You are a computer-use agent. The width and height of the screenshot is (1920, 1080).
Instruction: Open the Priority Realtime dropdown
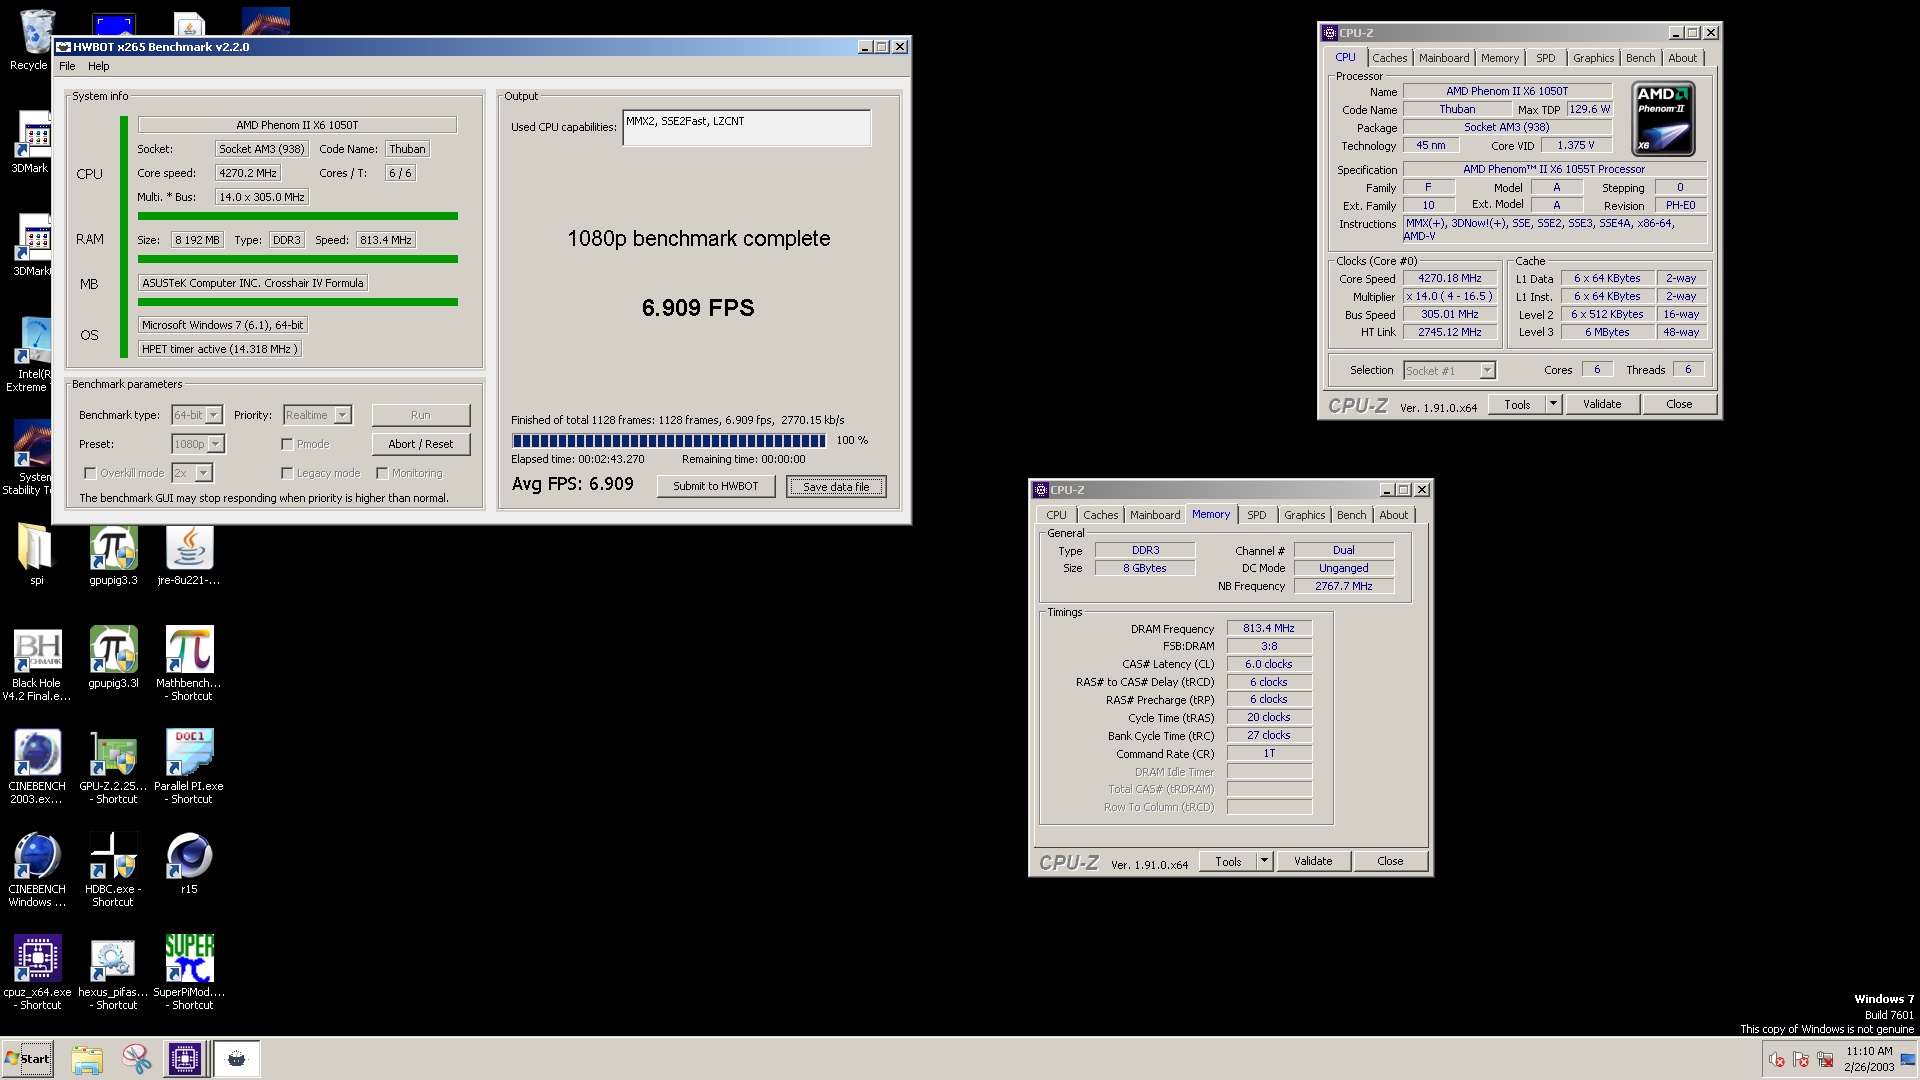click(x=317, y=415)
